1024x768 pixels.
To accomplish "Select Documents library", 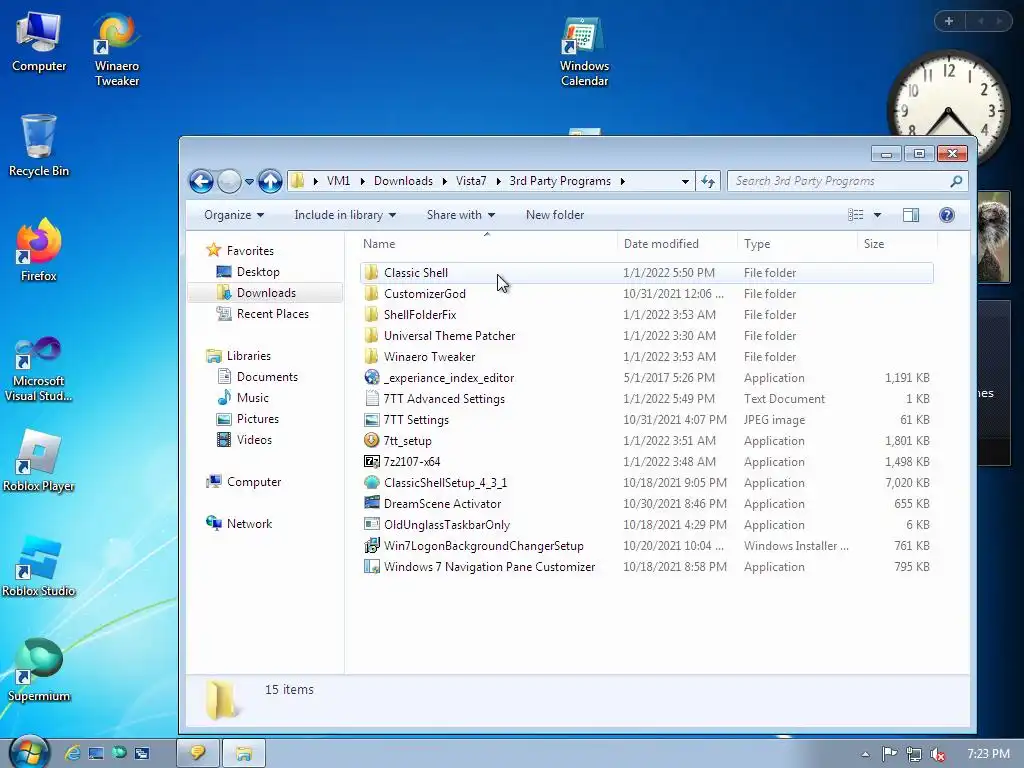I will click(267, 377).
